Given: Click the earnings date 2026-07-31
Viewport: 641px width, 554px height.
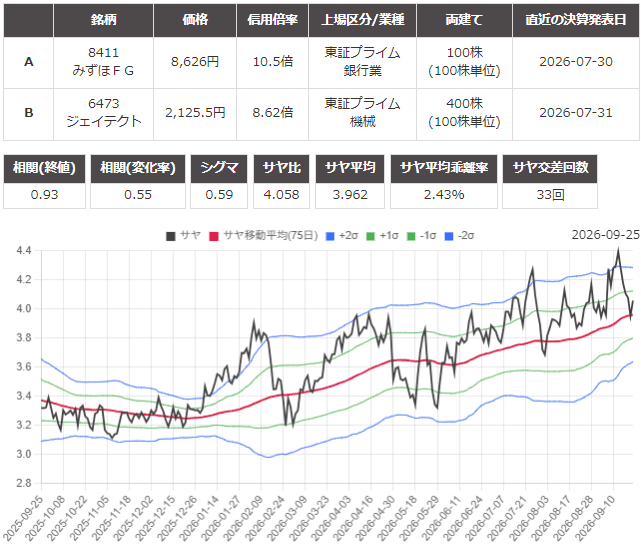Looking at the screenshot, I should [576, 113].
